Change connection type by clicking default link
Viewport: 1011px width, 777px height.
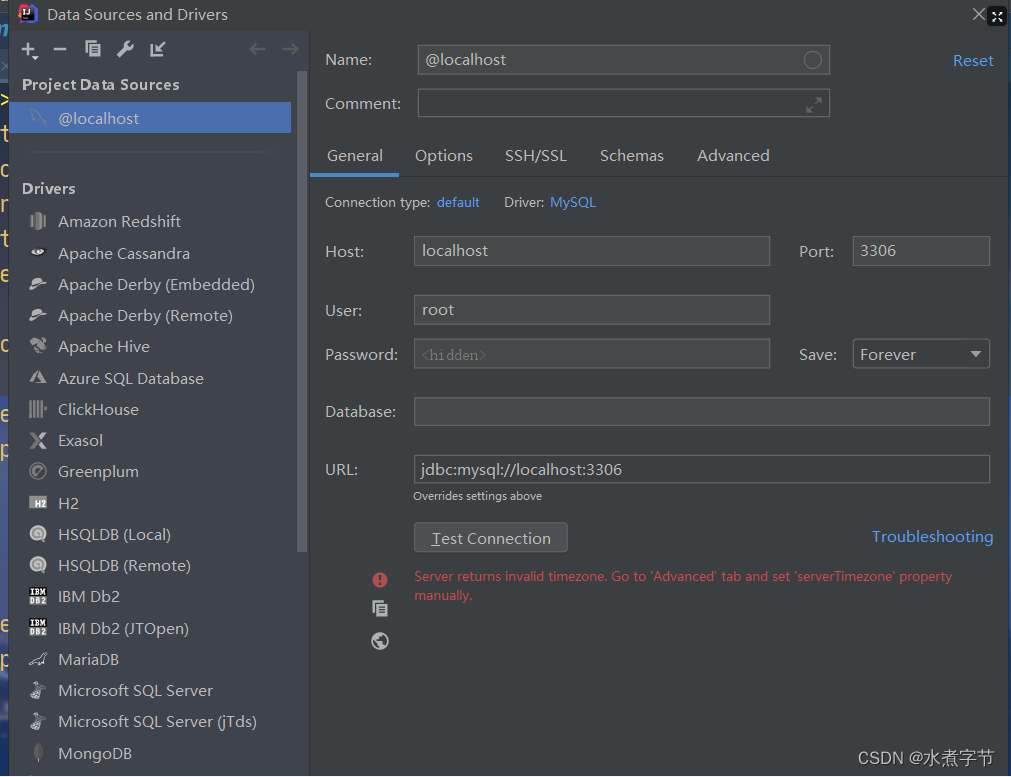pyautogui.click(x=458, y=201)
